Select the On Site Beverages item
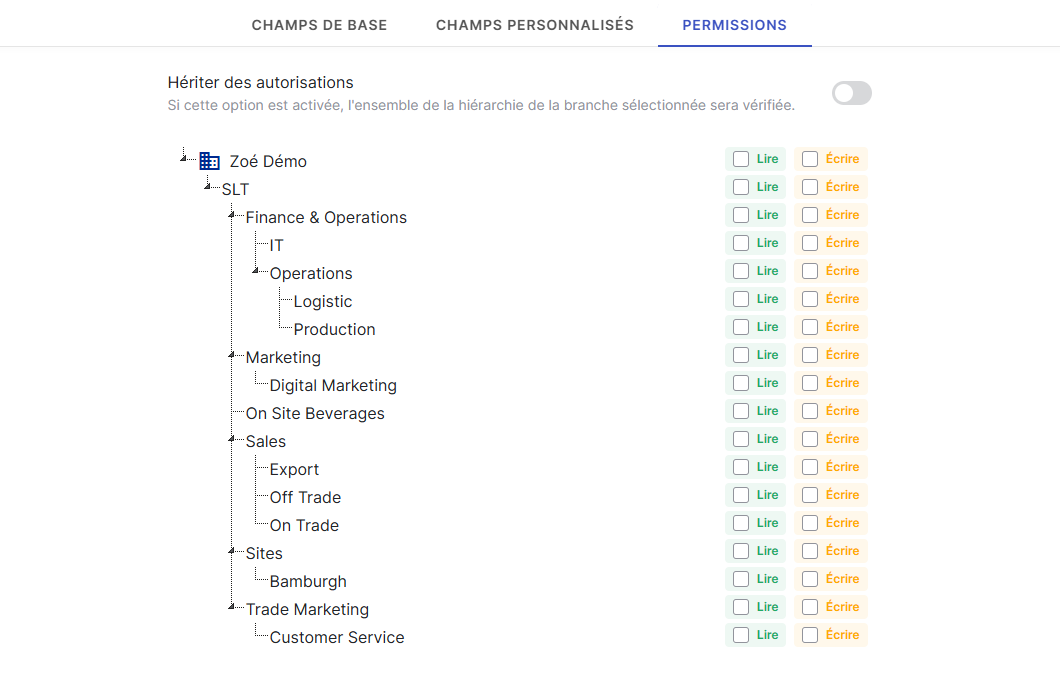1060x691 pixels. (315, 413)
